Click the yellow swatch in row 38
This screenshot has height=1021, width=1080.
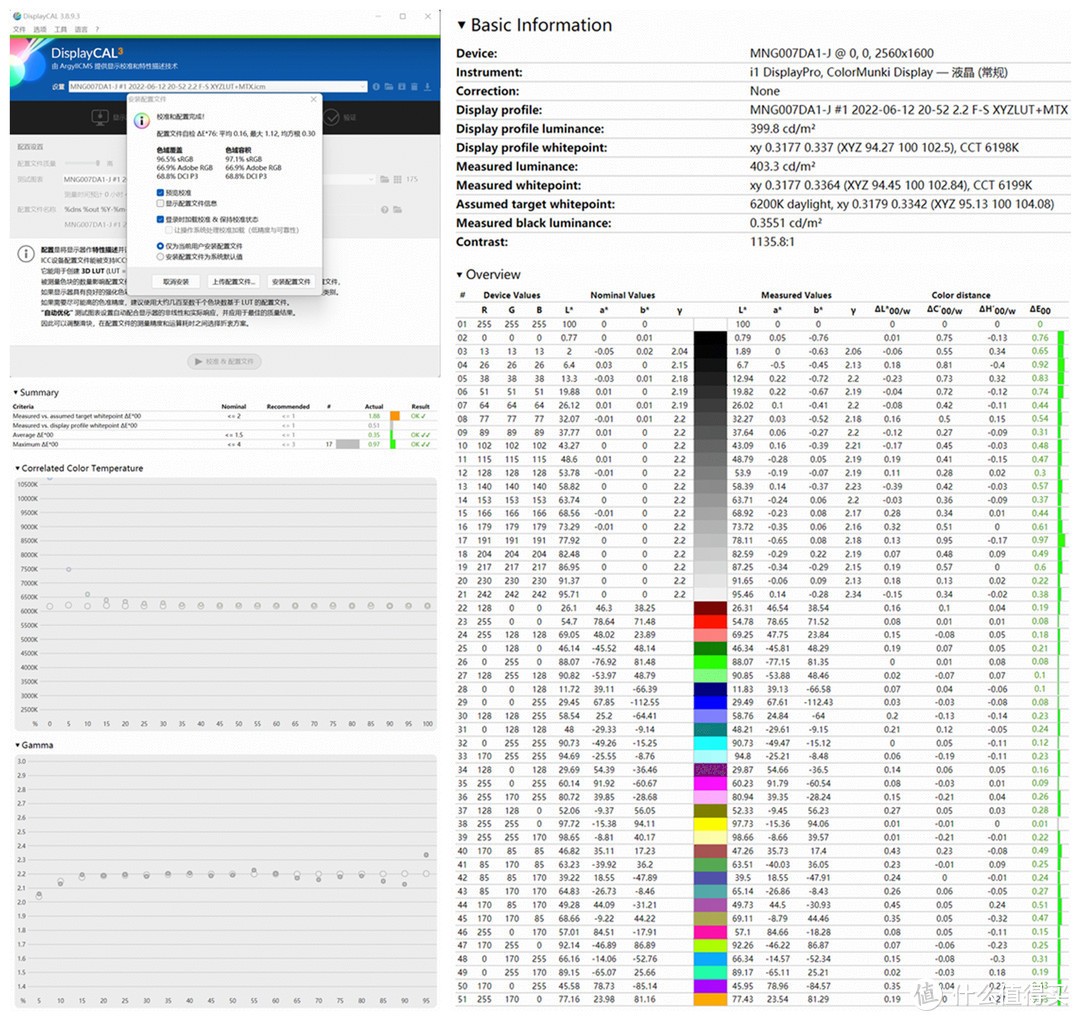point(710,824)
